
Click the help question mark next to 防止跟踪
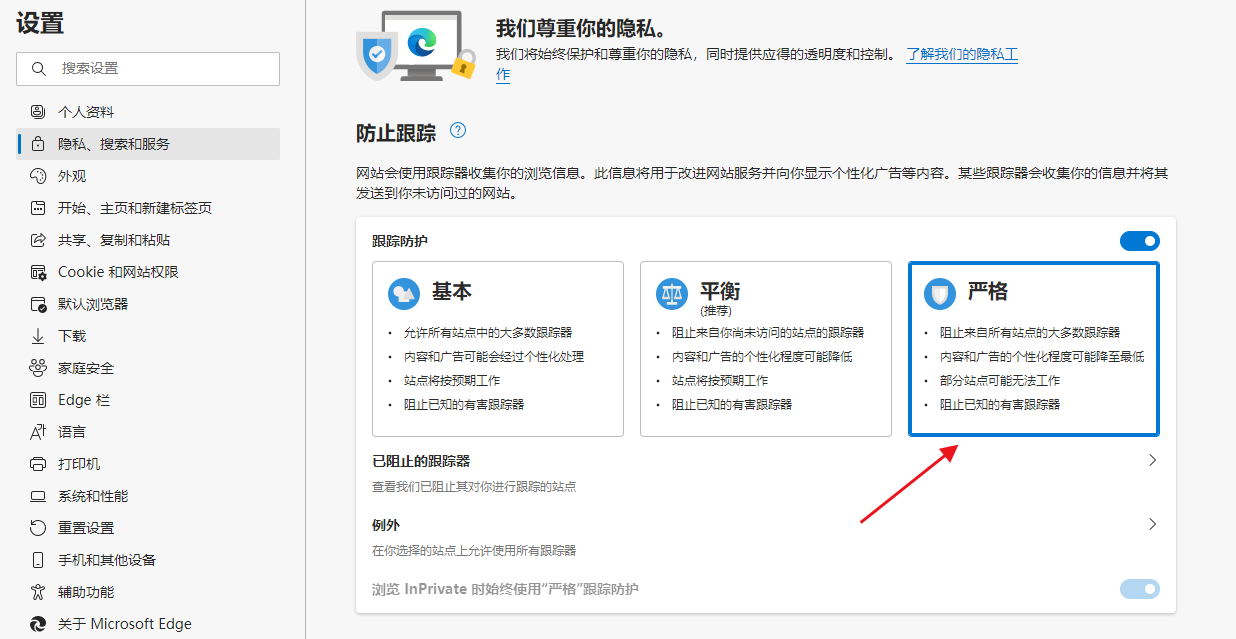458,130
